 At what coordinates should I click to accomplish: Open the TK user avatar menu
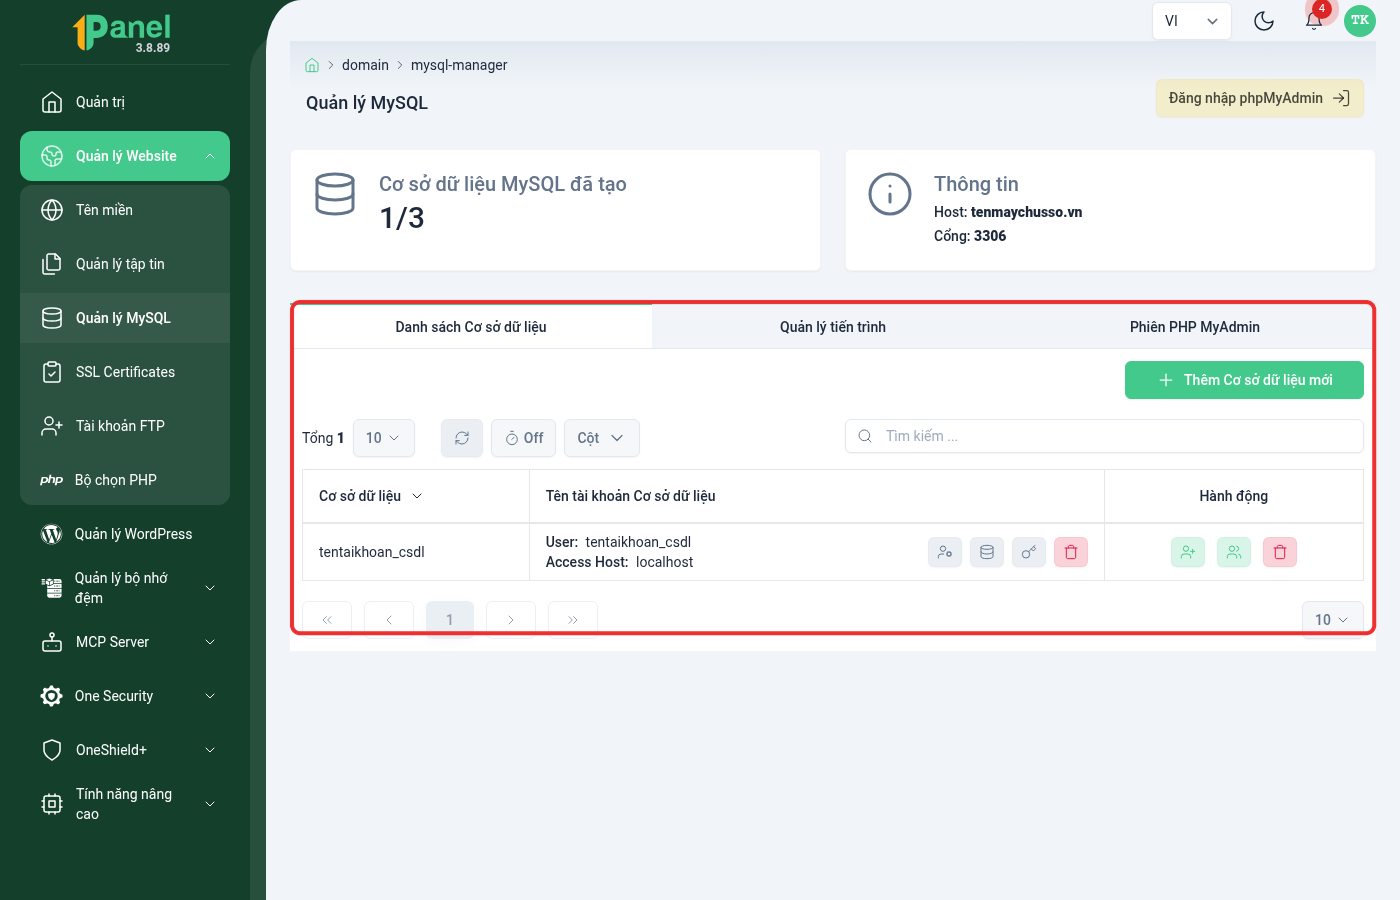[1360, 20]
